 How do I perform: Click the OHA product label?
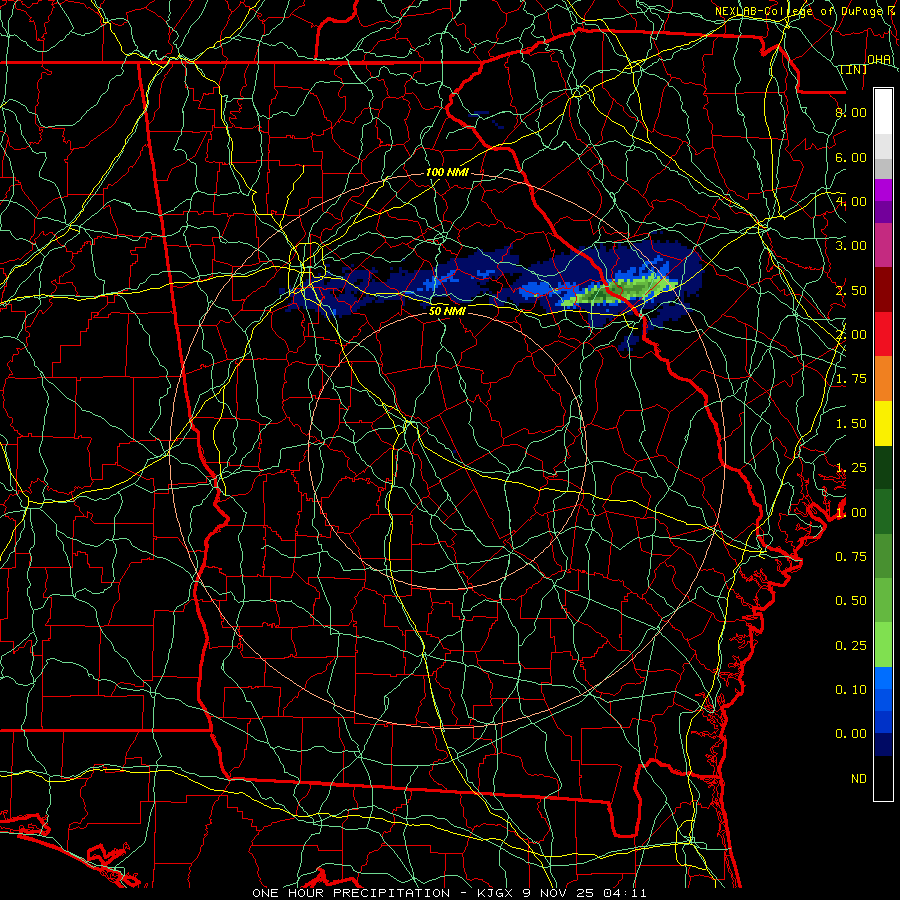coord(879,59)
